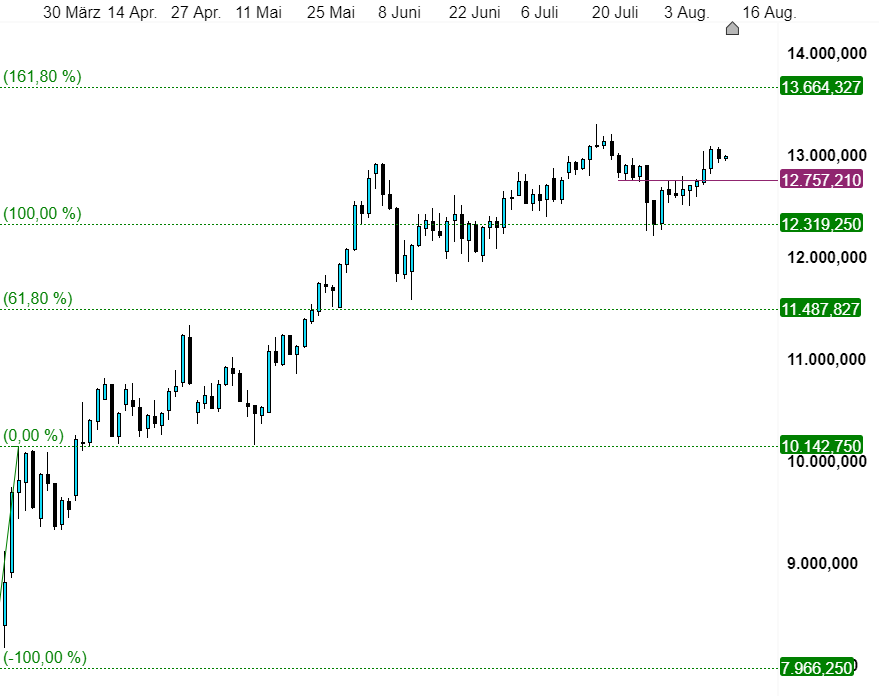The width and height of the screenshot is (879, 698).
Task: Click the 7.966,250 bottom price label
Action: click(817, 667)
